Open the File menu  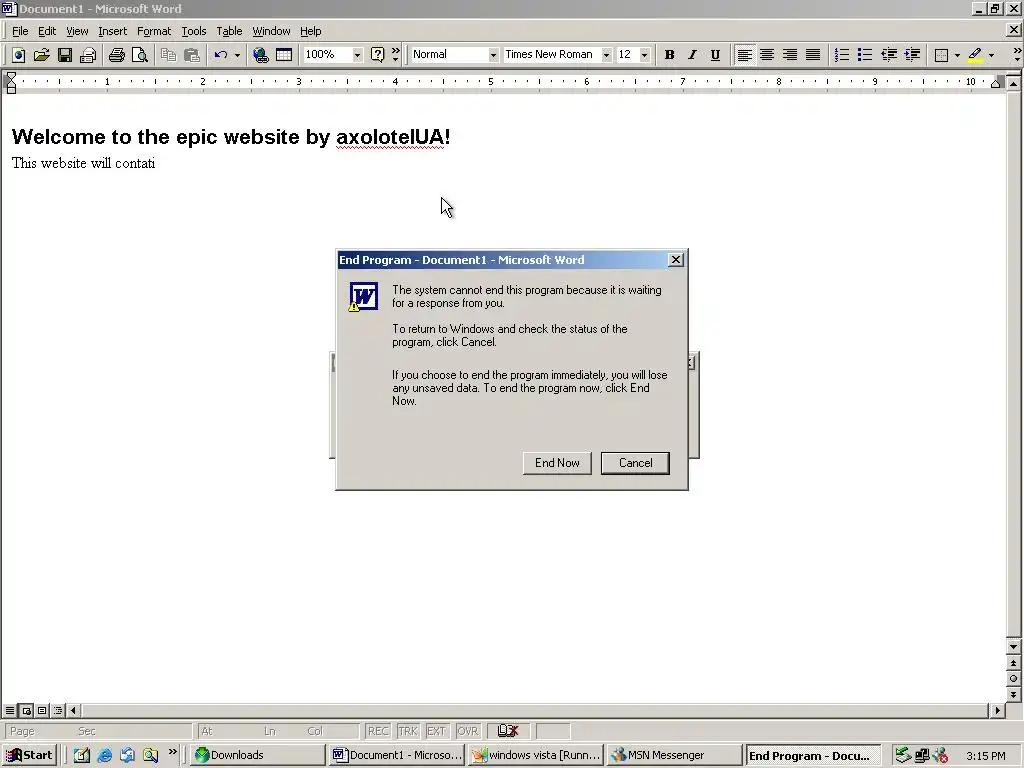pos(20,31)
